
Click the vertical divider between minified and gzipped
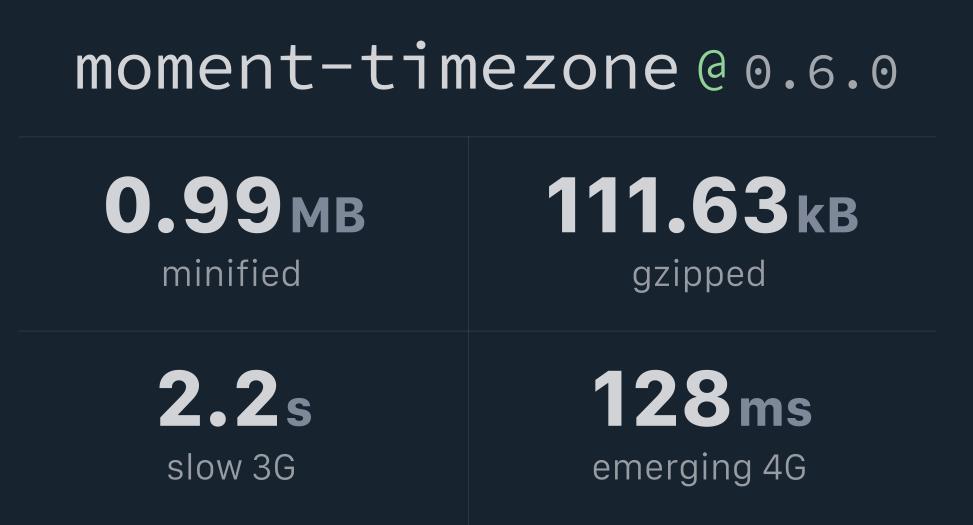(x=468, y=233)
